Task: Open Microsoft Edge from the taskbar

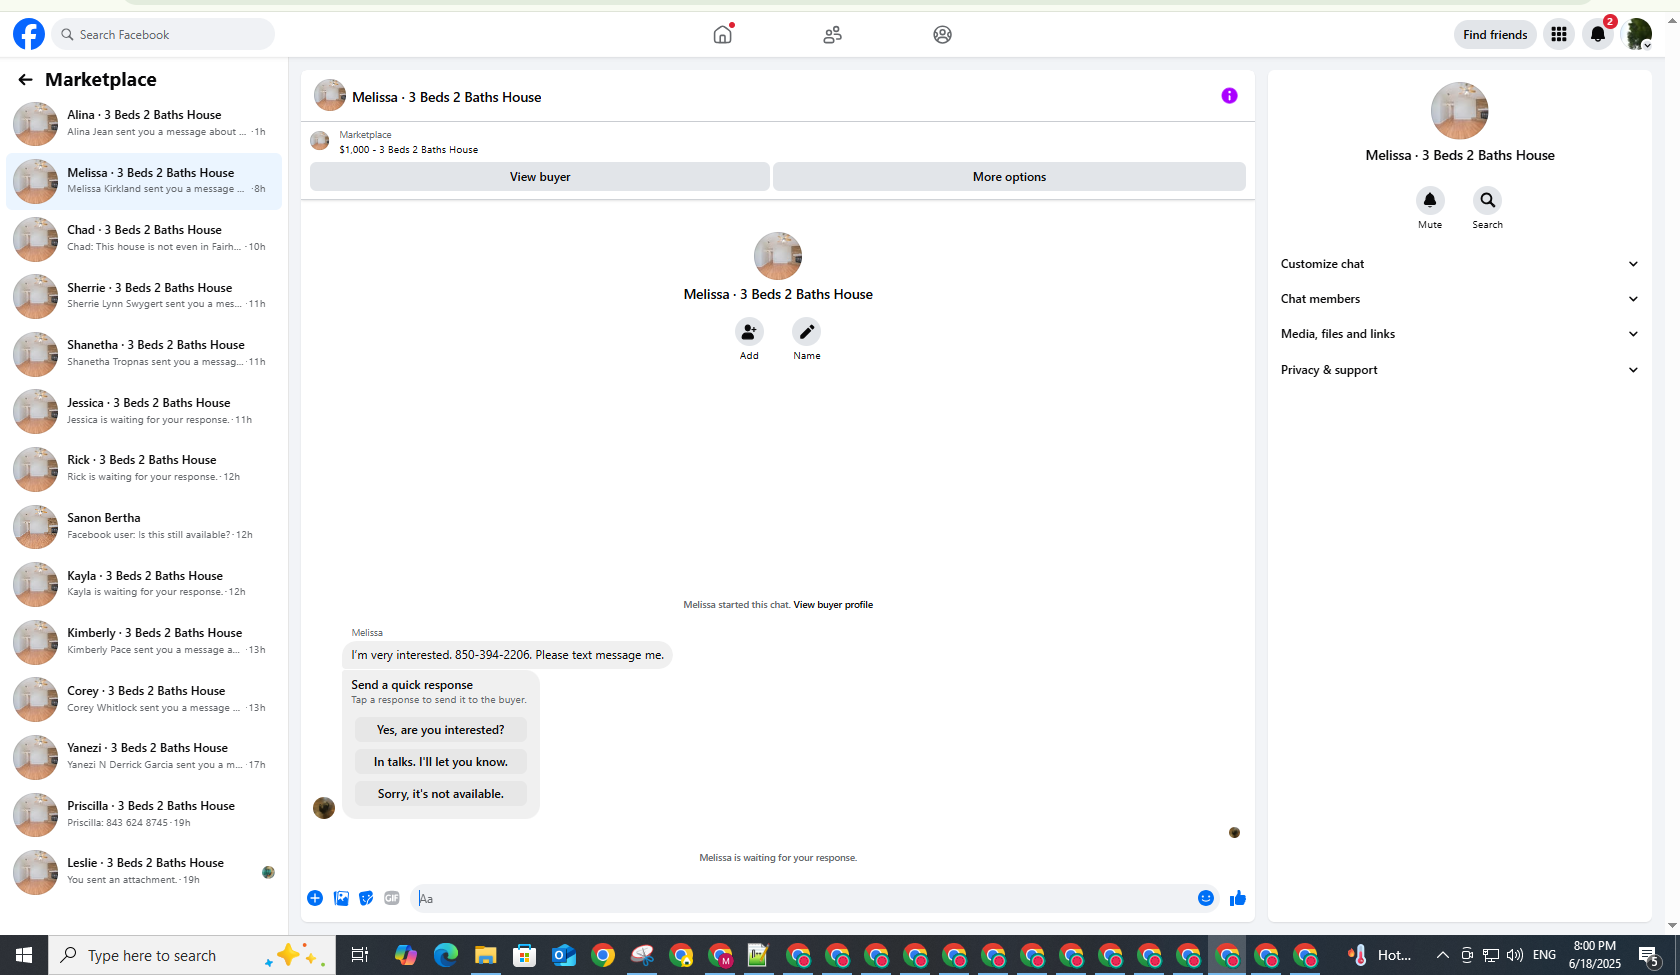Action: point(445,955)
